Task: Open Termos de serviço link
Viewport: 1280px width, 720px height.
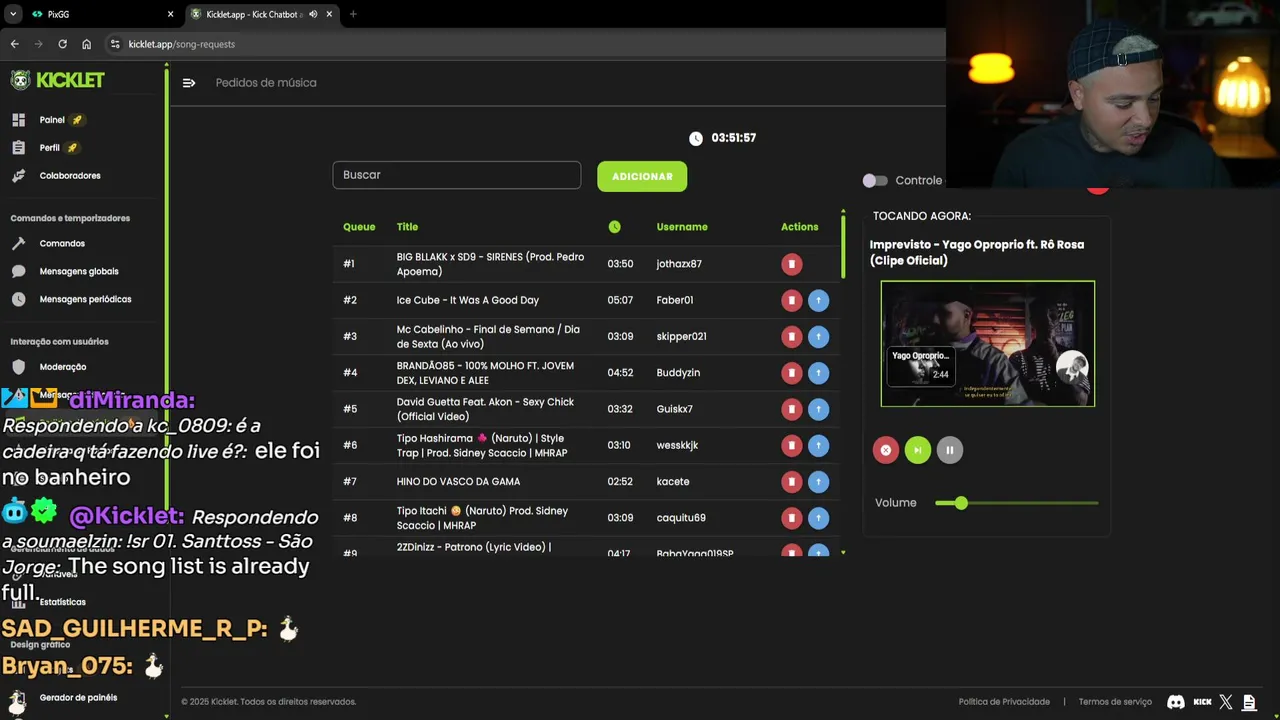Action: click(x=1115, y=702)
